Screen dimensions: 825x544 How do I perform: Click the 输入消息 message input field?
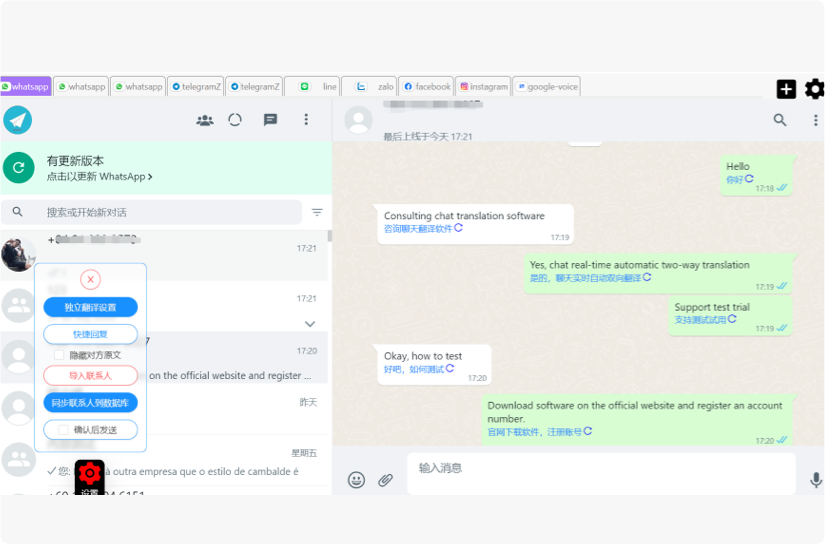(600, 468)
